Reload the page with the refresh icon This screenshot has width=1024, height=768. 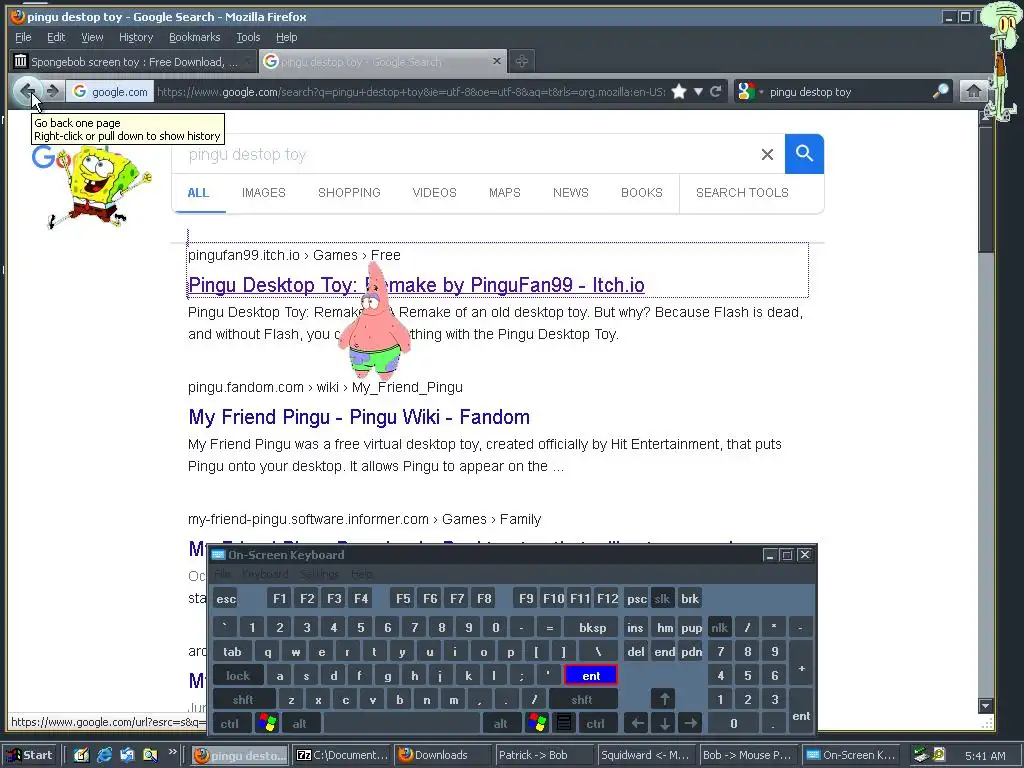click(716, 91)
